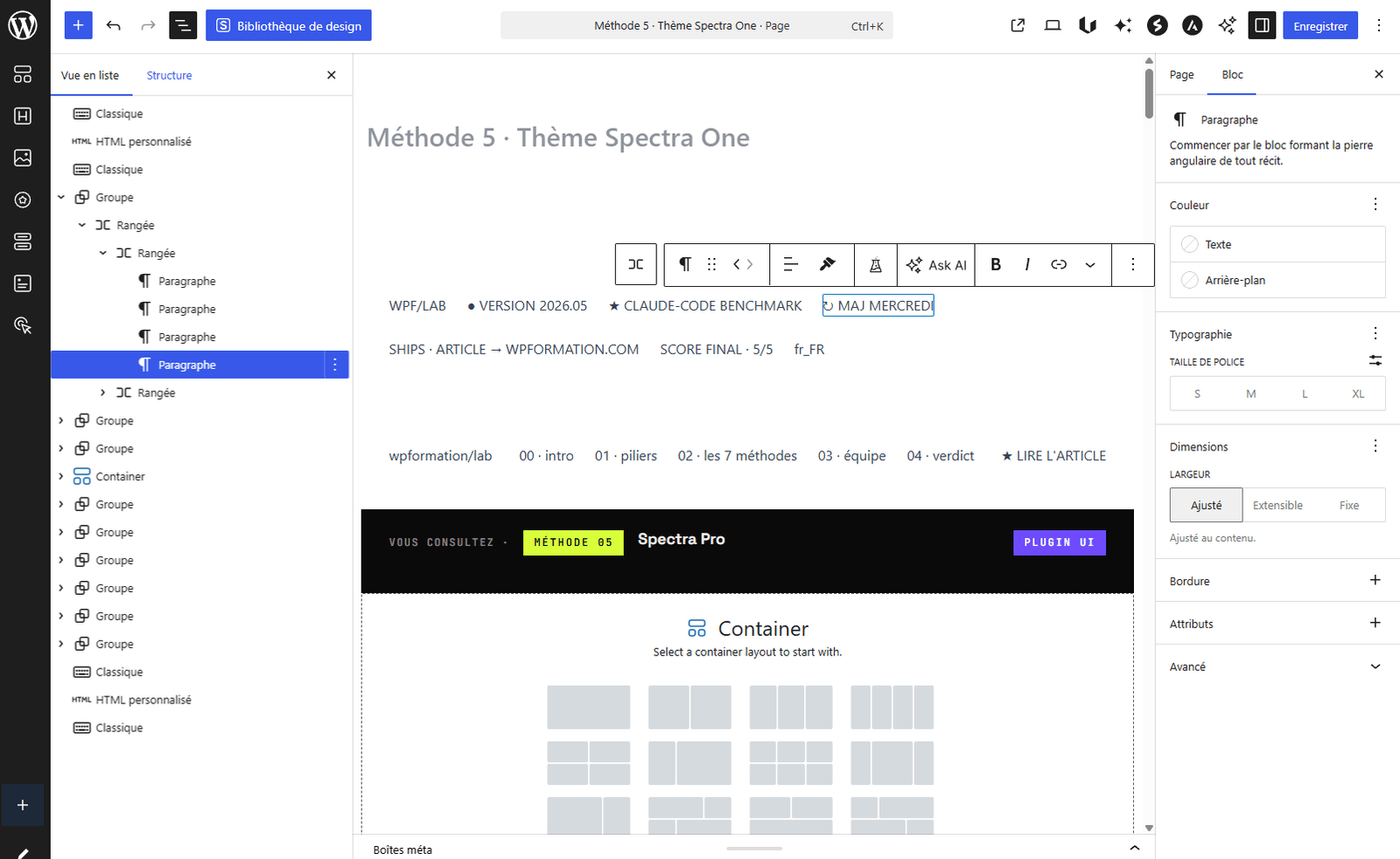
Task: Close the settings sidebar
Action: tap(1379, 74)
